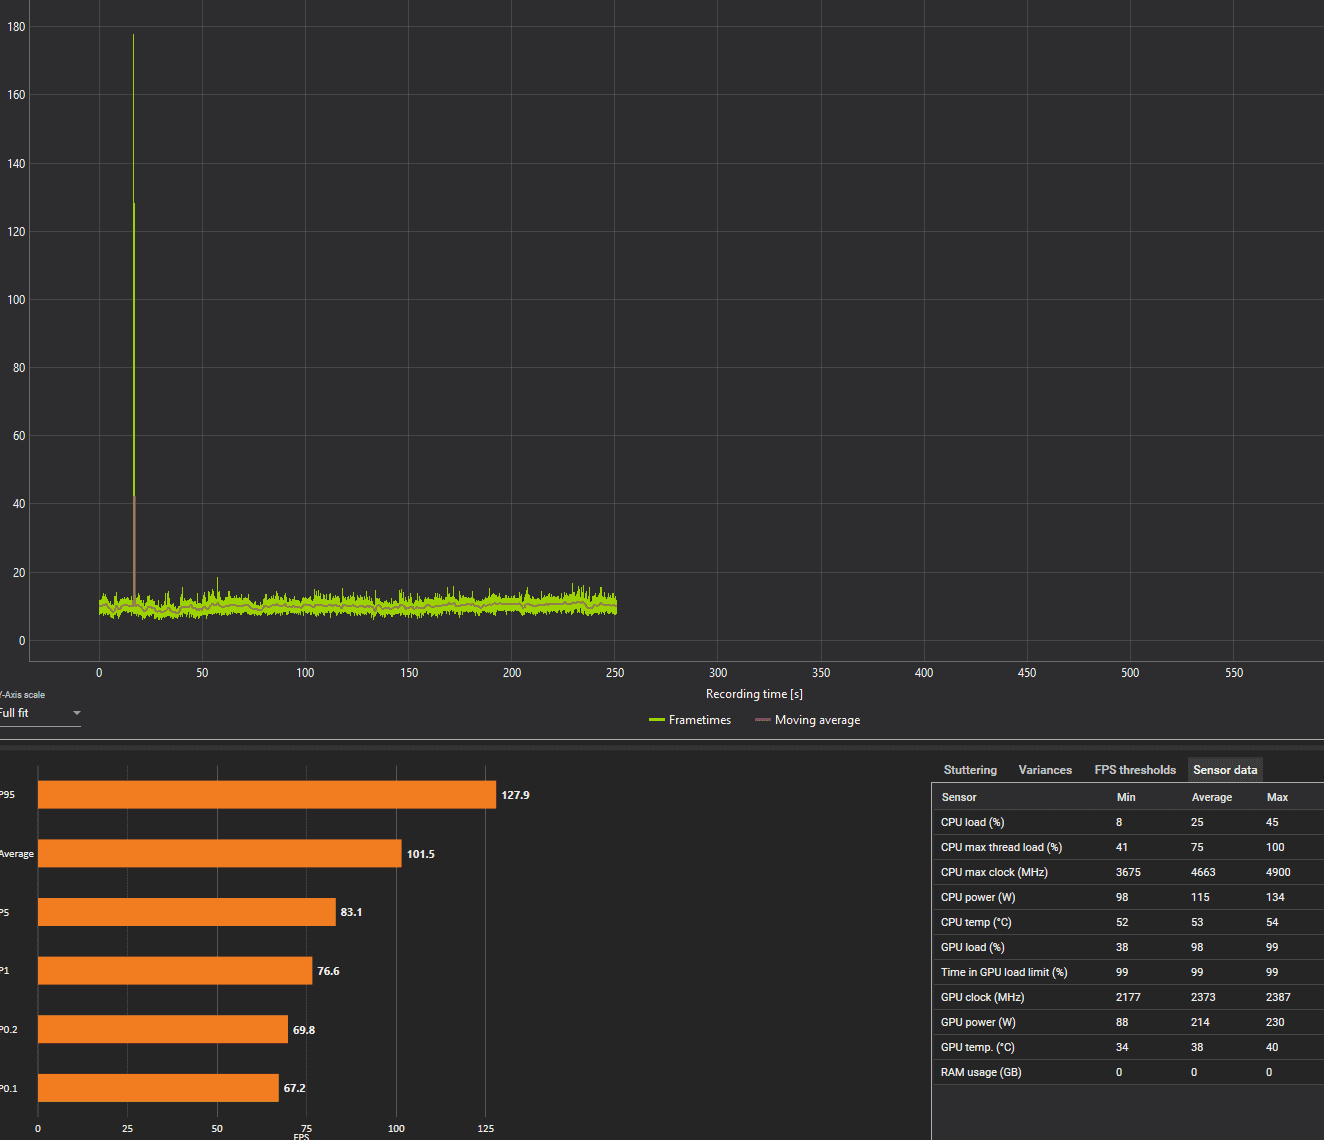The height and width of the screenshot is (1140, 1324).
Task: Open the Y-Axis scale dropdown
Action: coord(38,713)
